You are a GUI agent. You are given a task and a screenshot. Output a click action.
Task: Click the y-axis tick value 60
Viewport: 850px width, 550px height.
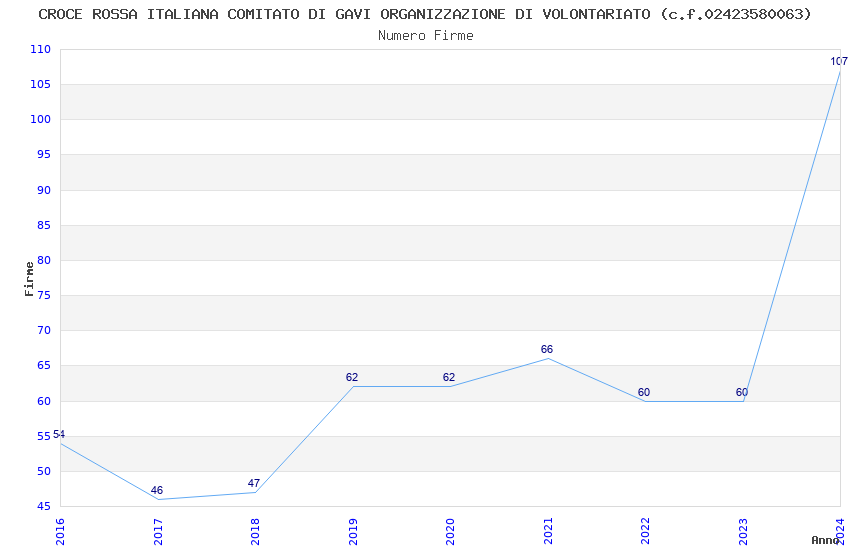(44, 401)
